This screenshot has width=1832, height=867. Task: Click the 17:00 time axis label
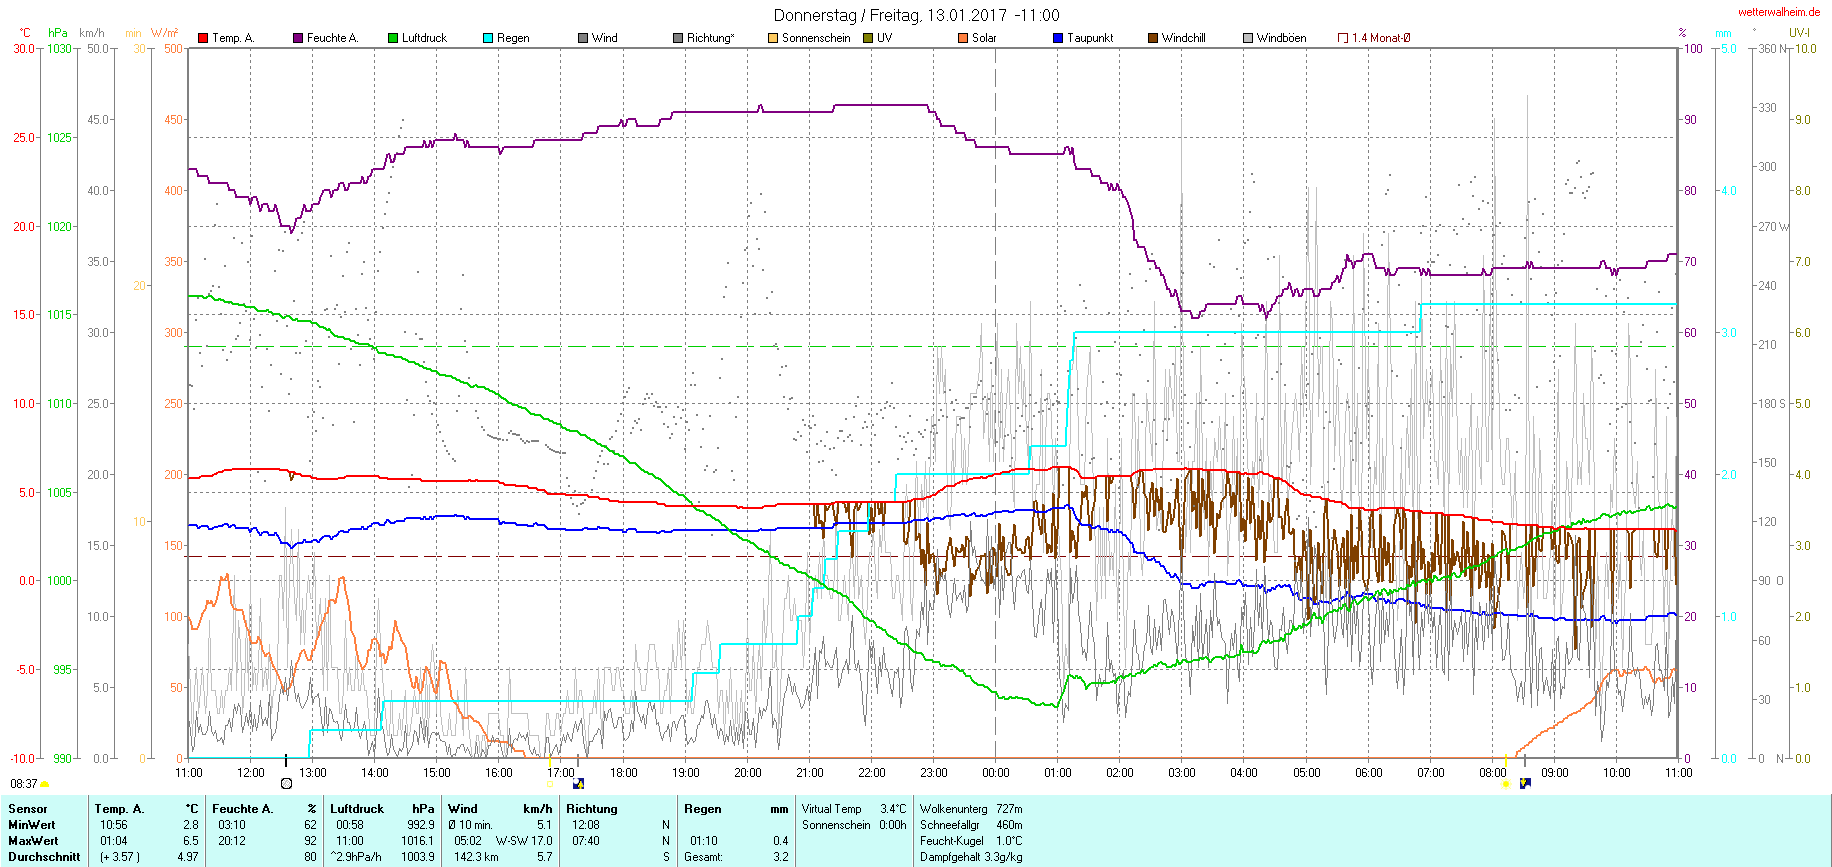click(561, 772)
